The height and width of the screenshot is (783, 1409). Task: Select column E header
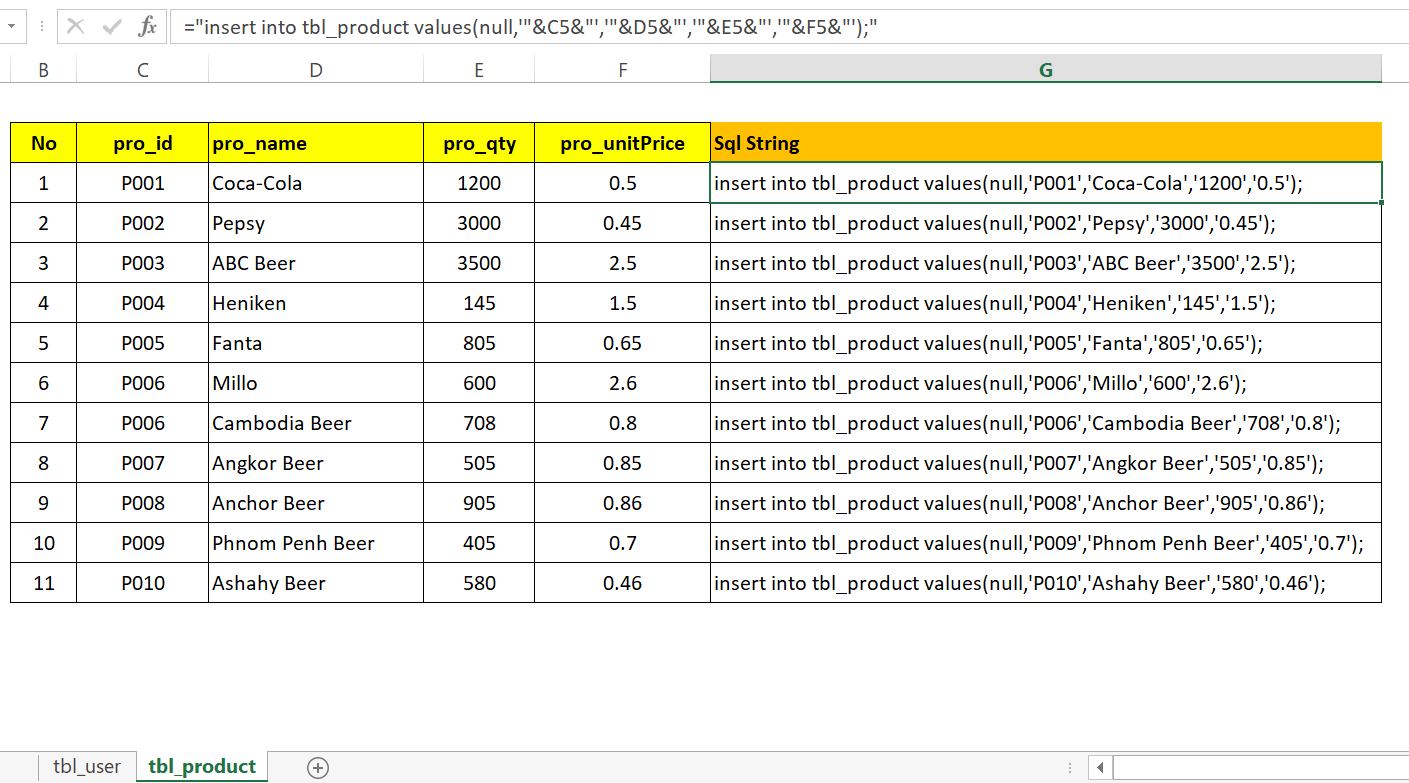tap(479, 70)
